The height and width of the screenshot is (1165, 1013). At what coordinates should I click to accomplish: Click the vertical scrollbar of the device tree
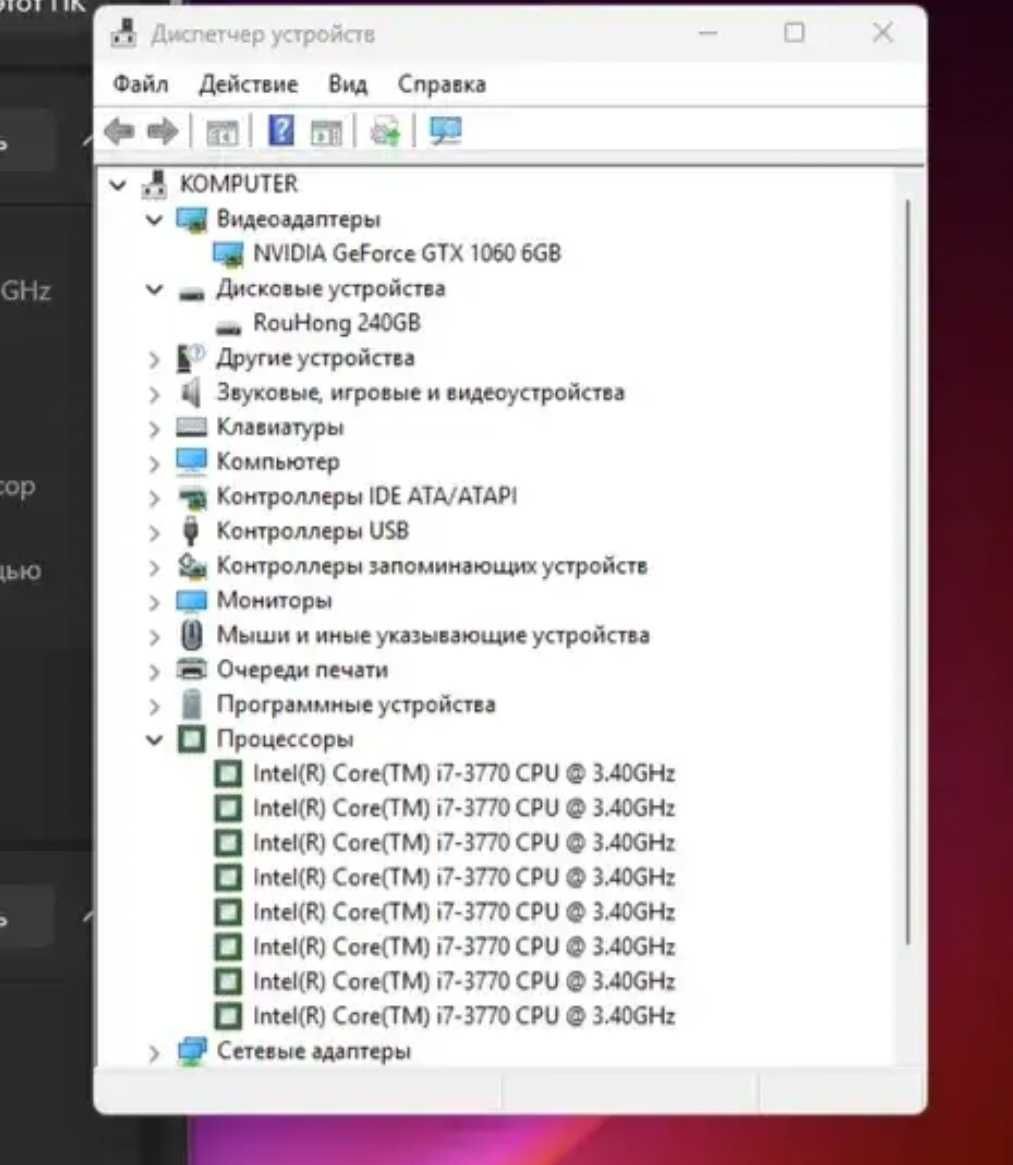click(x=907, y=572)
